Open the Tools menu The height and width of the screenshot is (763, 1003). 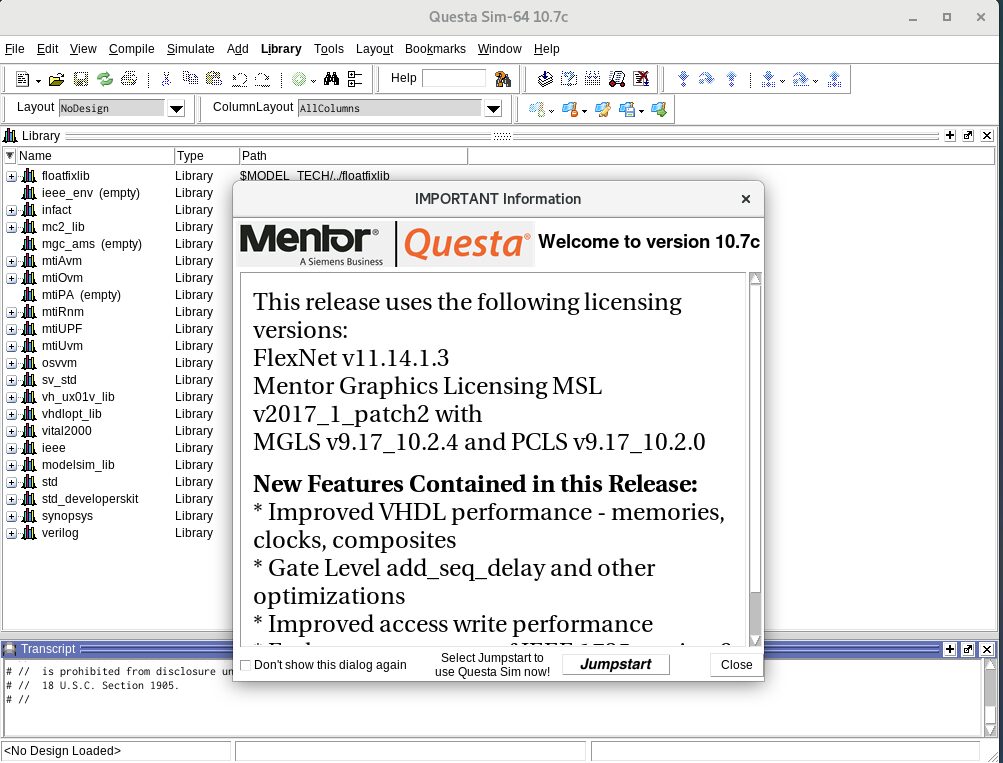329,49
